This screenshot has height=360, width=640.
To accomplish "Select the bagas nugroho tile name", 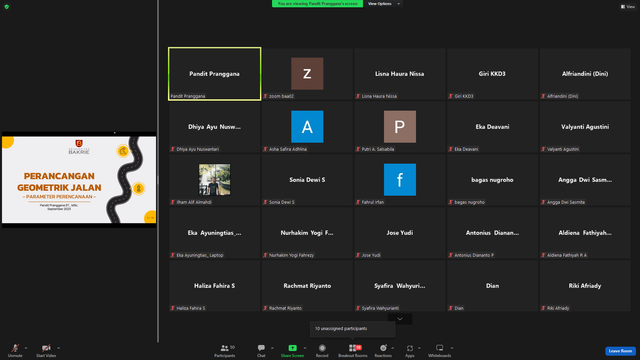I will coord(492,180).
